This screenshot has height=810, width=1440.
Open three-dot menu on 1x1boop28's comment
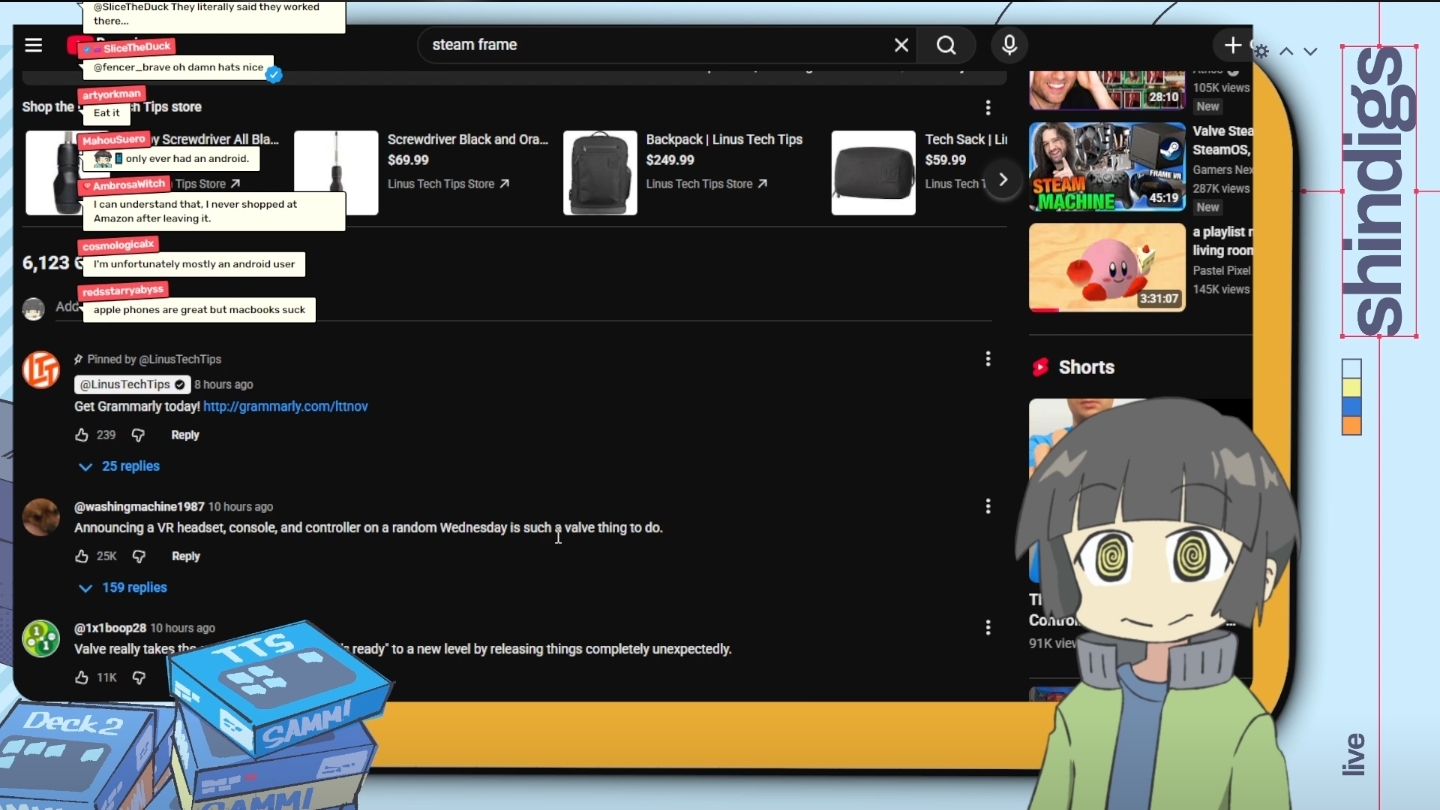point(988,627)
